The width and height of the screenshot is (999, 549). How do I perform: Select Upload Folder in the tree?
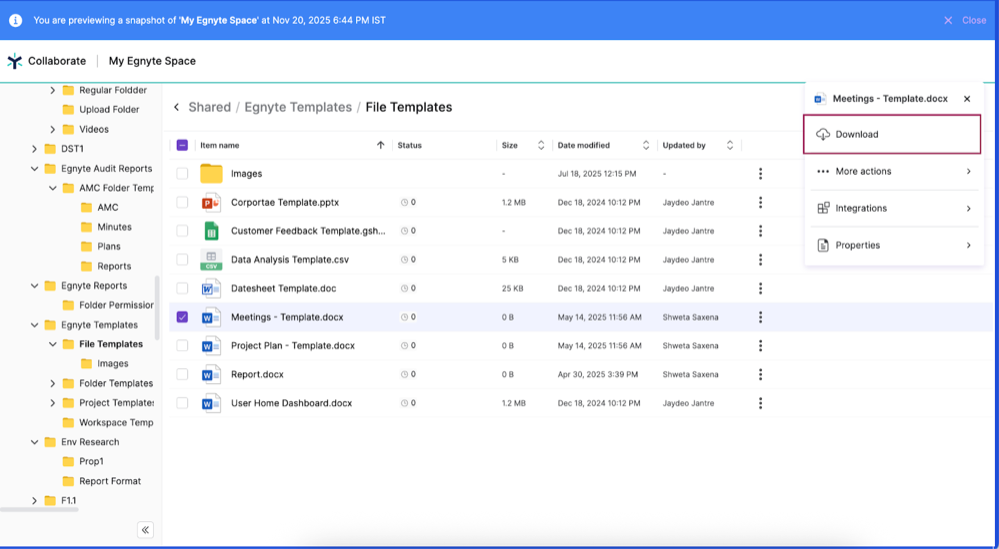click(109, 110)
